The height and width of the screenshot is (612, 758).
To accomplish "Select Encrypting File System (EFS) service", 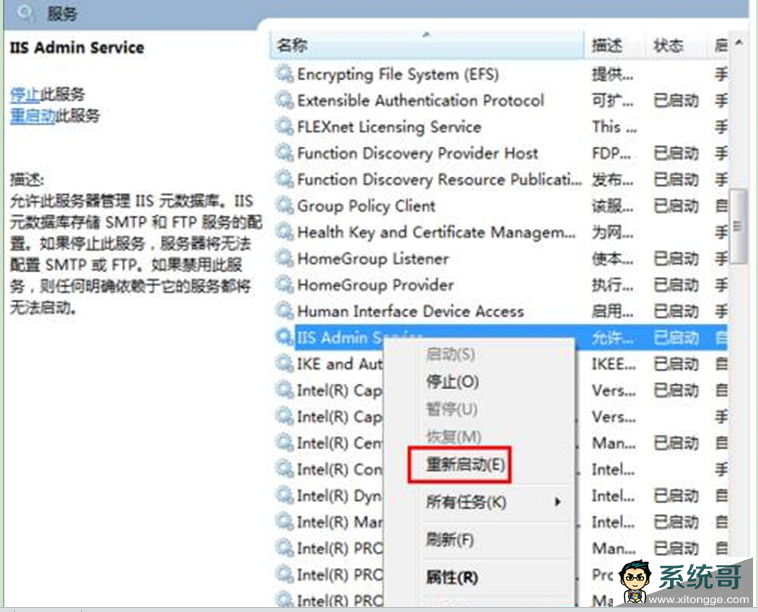I will pyautogui.click(x=398, y=74).
